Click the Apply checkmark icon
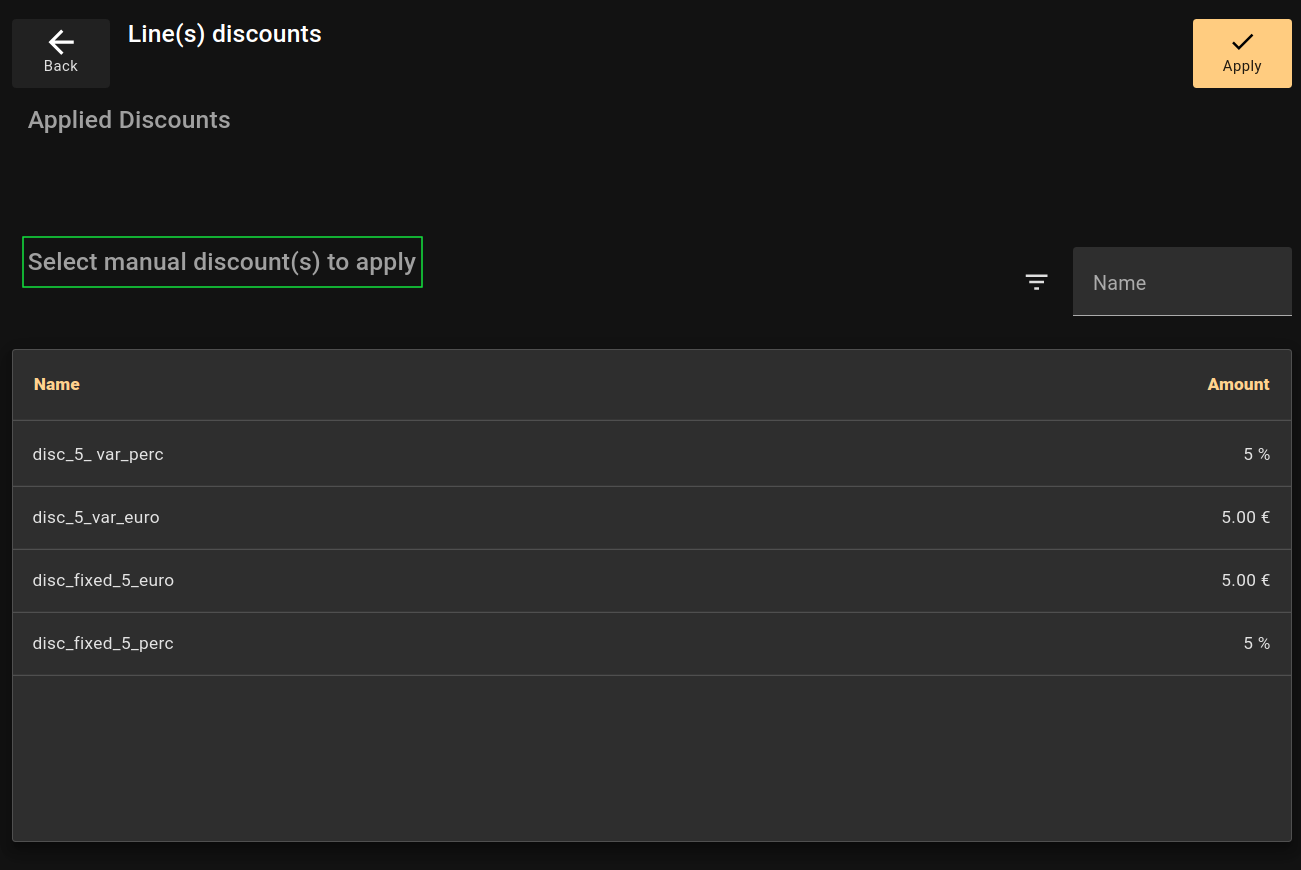 pos(1242,41)
